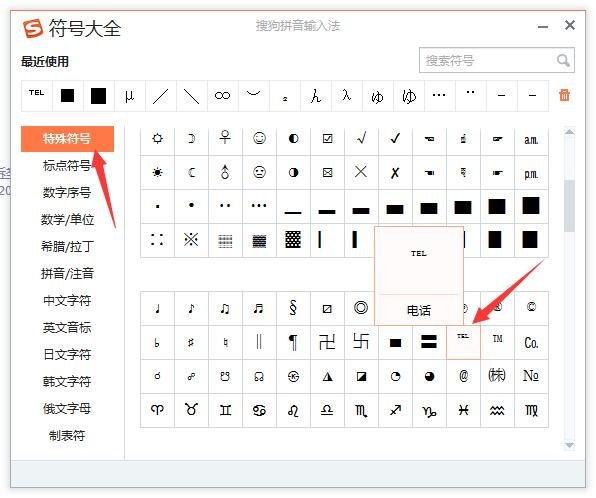Insert recent infinity ∞ symbol
Screen dimensions: 596x498
coord(223,96)
